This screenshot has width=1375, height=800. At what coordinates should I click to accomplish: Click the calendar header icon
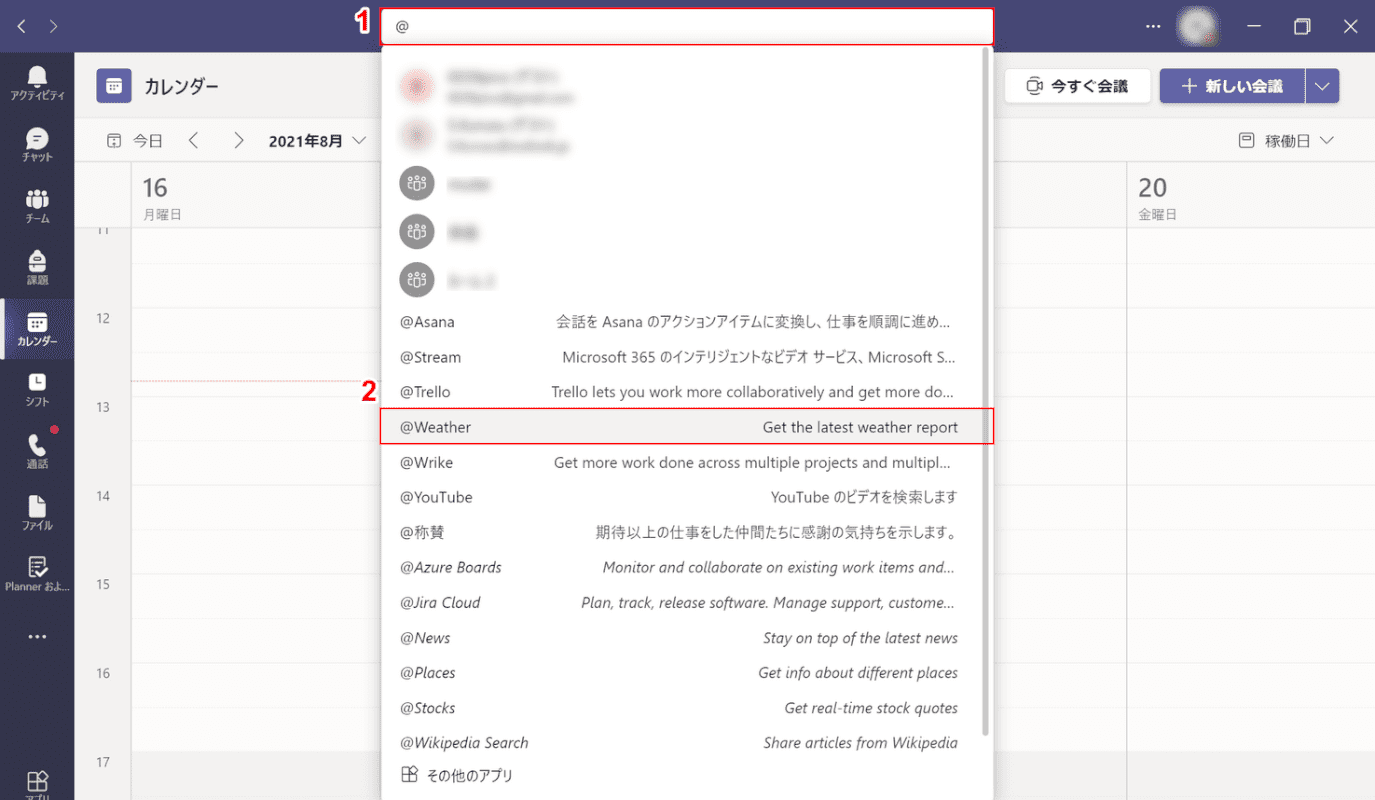pos(114,86)
